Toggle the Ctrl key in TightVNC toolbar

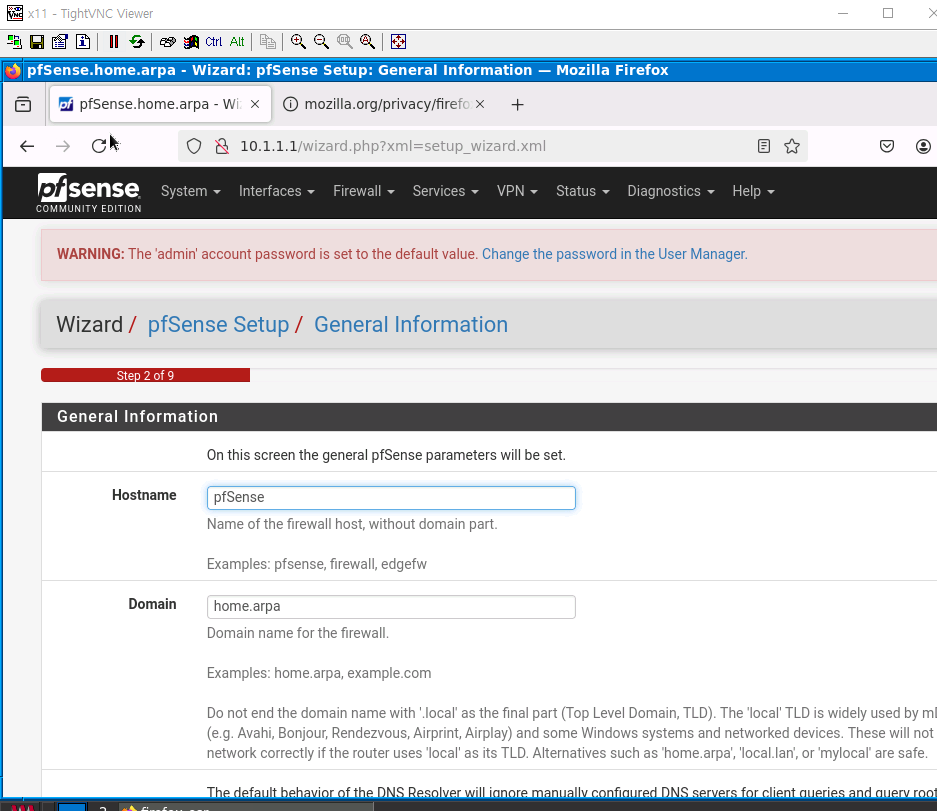click(213, 42)
